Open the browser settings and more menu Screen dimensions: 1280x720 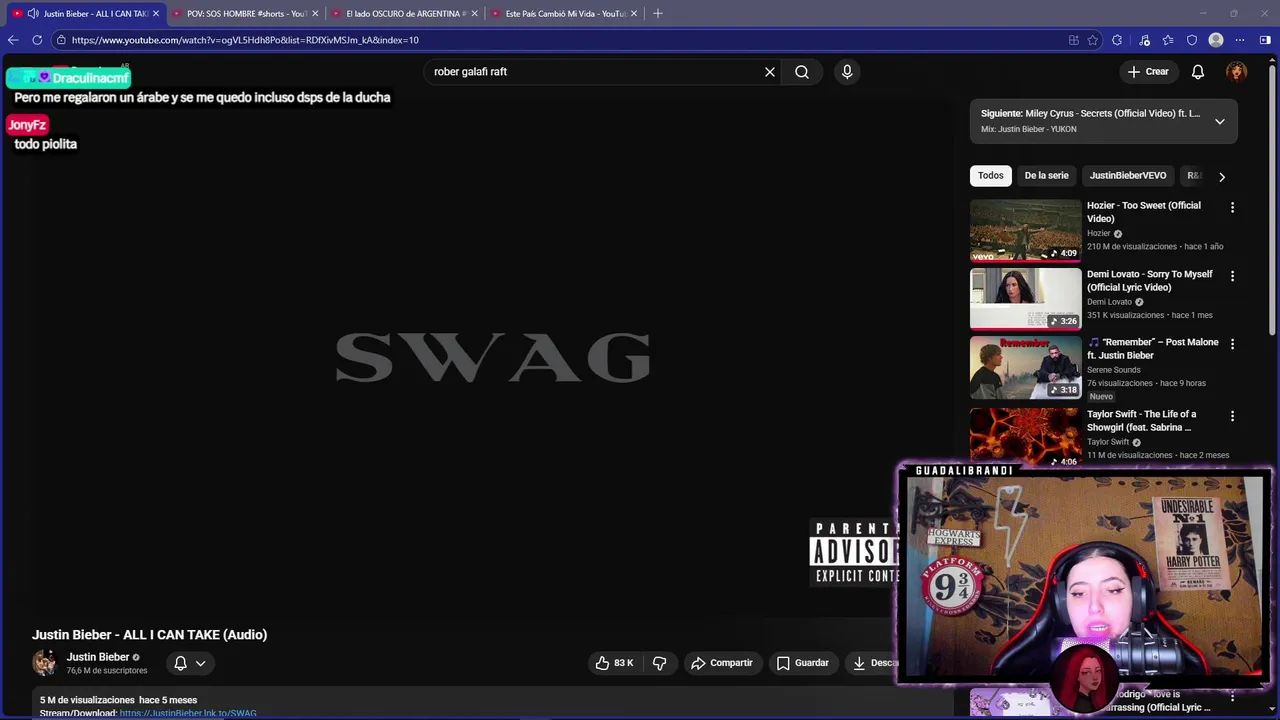1240,40
